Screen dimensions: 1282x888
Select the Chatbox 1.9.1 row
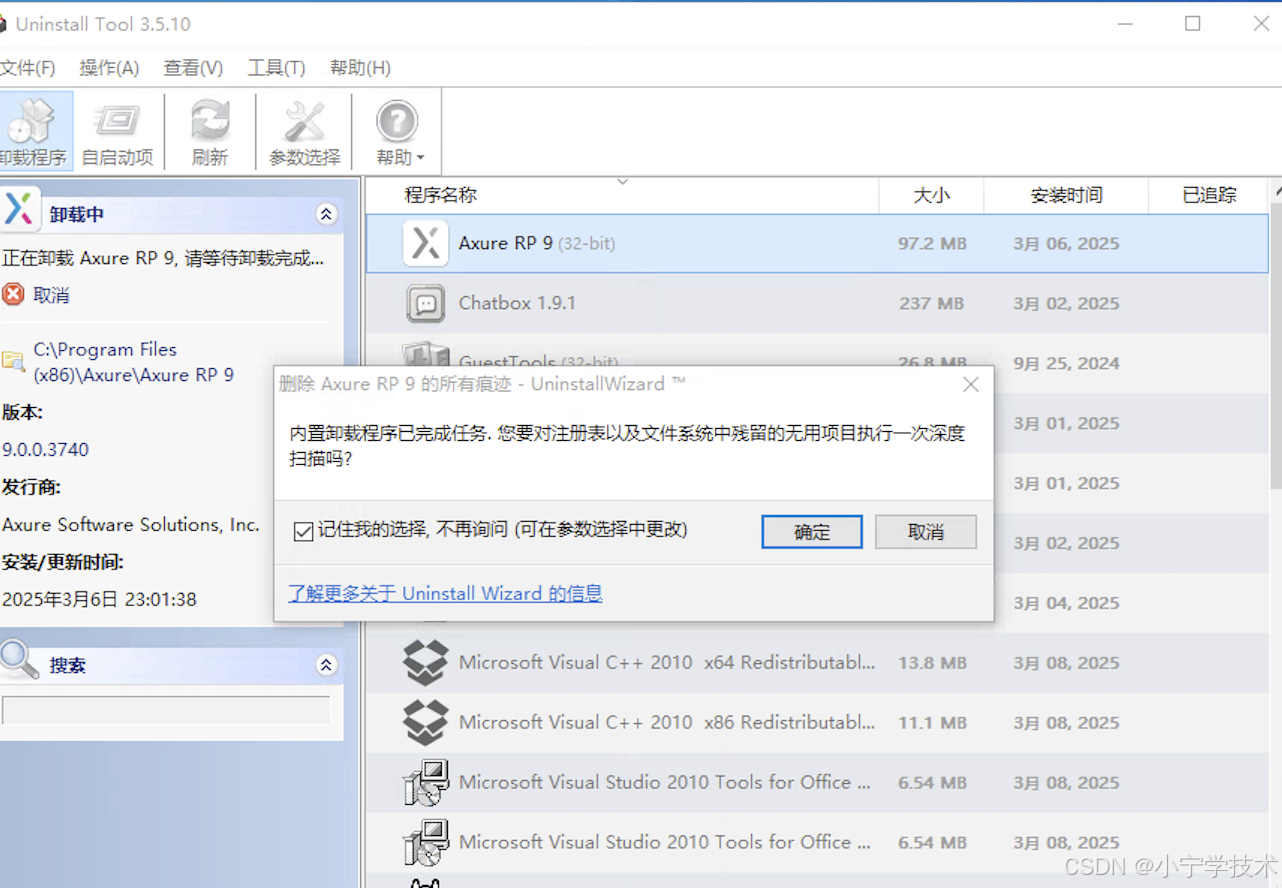point(817,303)
